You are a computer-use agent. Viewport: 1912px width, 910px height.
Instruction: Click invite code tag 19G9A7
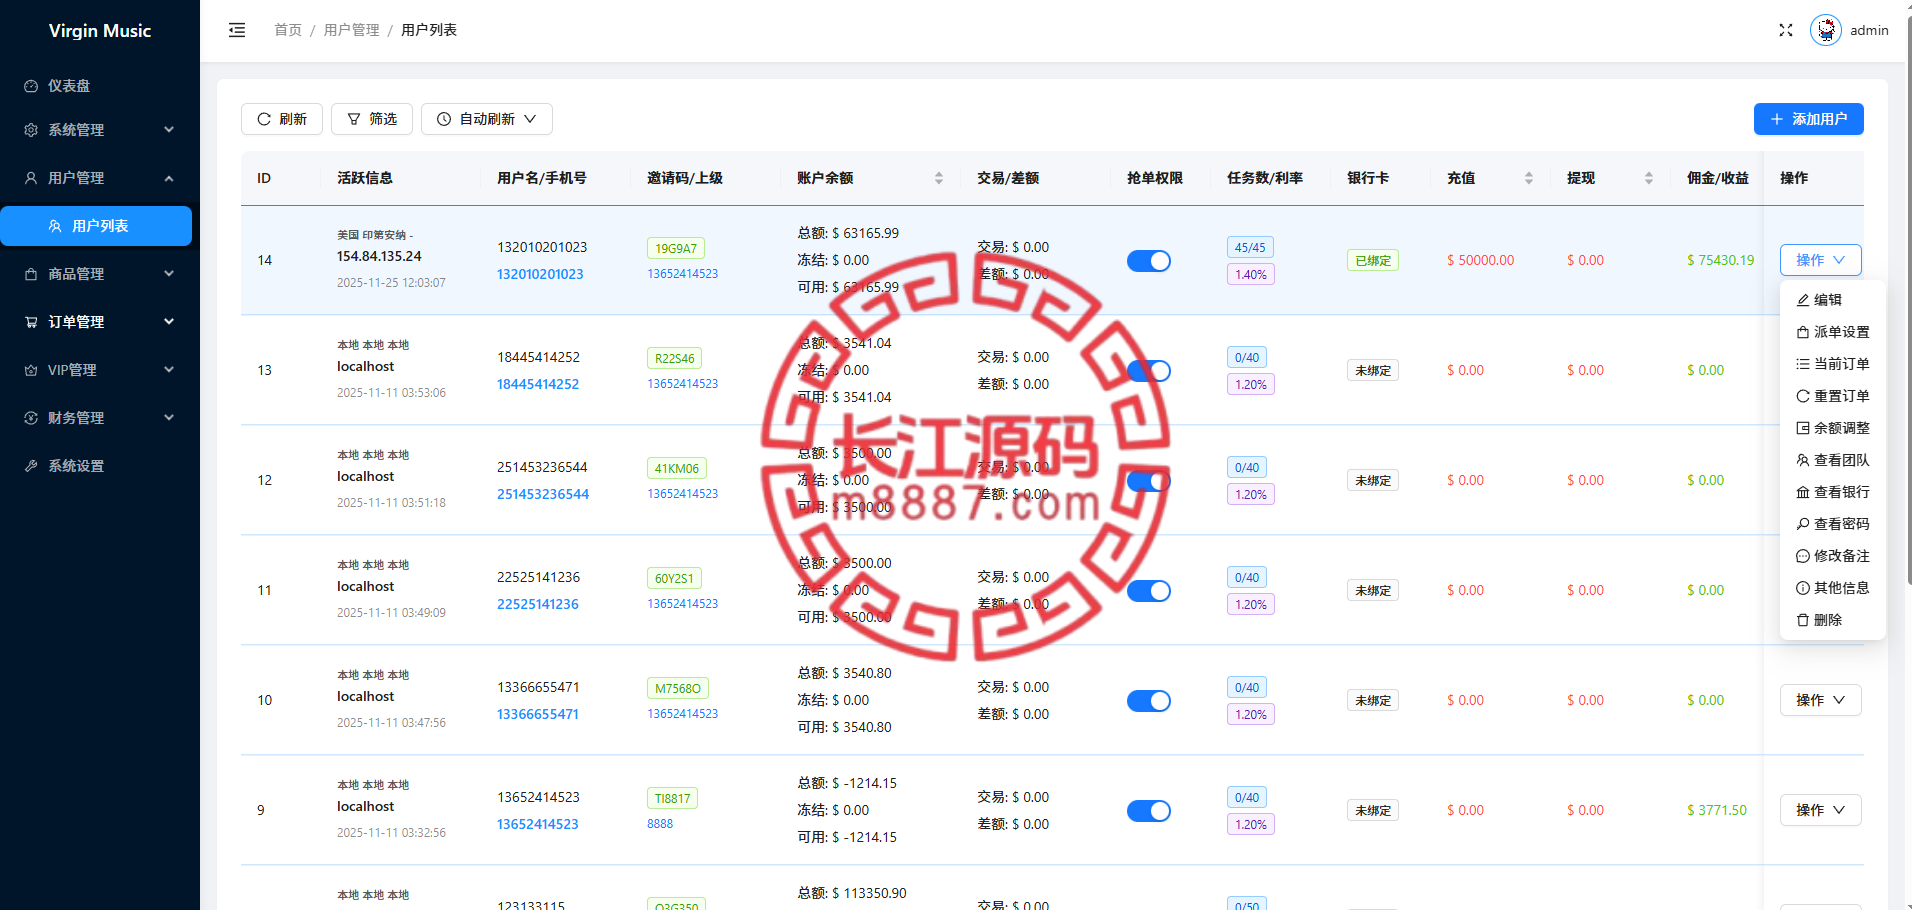676,248
